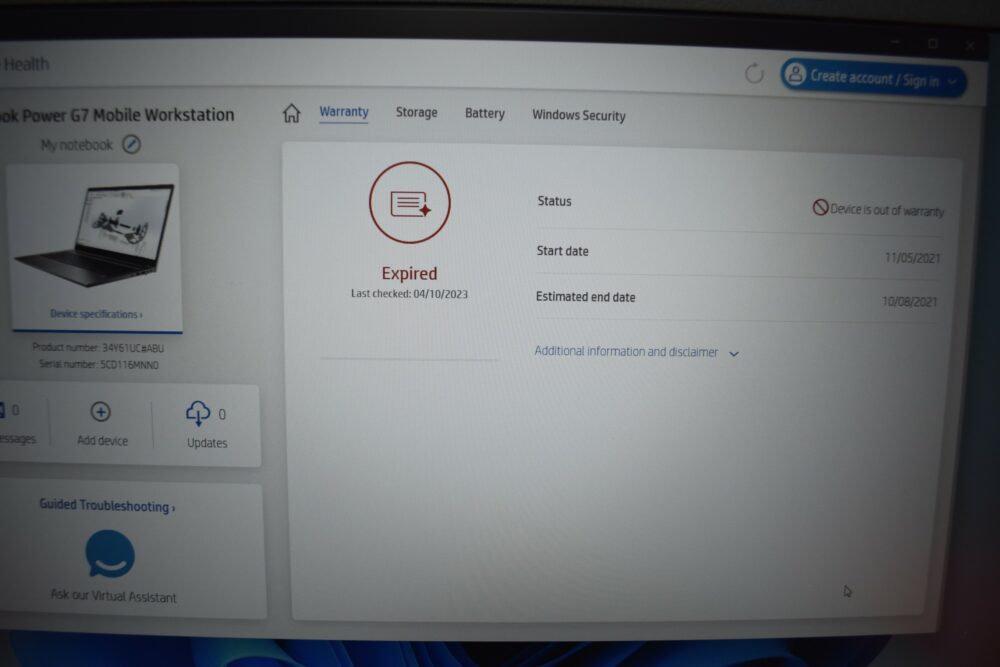Screen dimensions: 1000x667
Task: Click the My notebook label
Action: [x=77, y=145]
